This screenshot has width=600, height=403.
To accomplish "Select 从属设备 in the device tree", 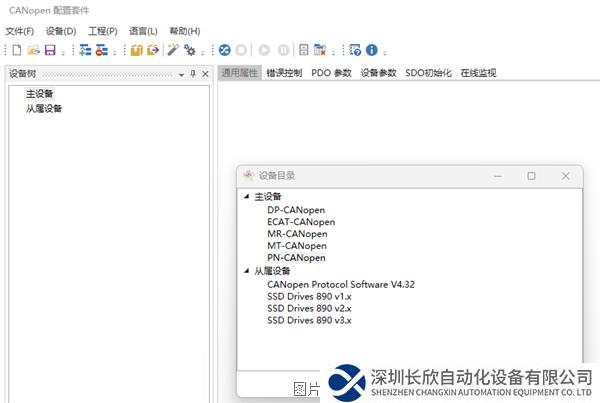I will point(44,108).
